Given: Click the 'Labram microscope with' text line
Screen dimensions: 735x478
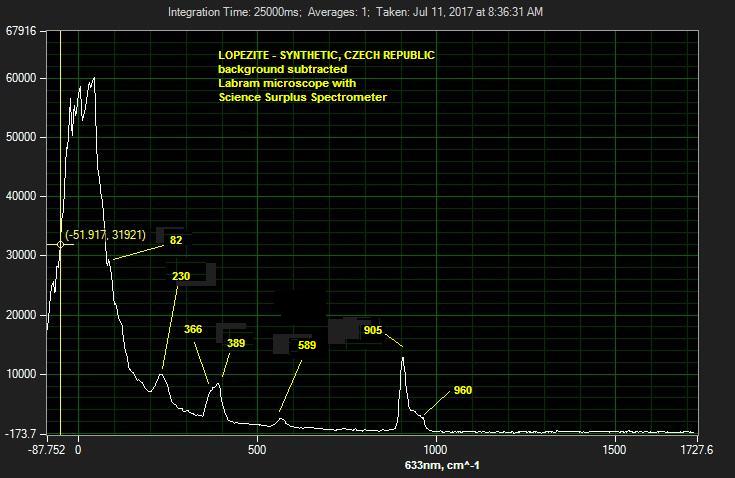Looking at the screenshot, I should 287,83.
